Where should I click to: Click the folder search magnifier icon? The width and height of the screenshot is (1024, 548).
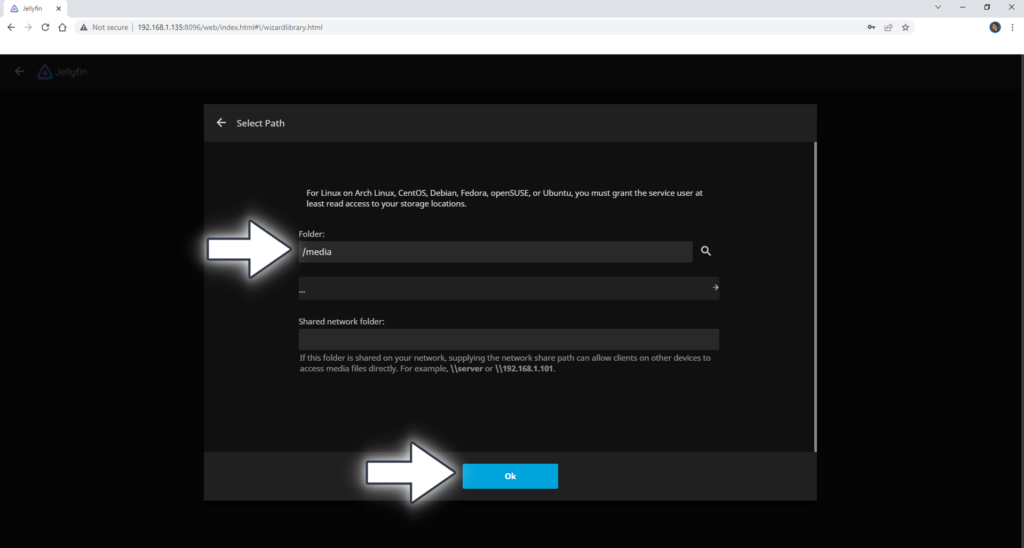[706, 251]
